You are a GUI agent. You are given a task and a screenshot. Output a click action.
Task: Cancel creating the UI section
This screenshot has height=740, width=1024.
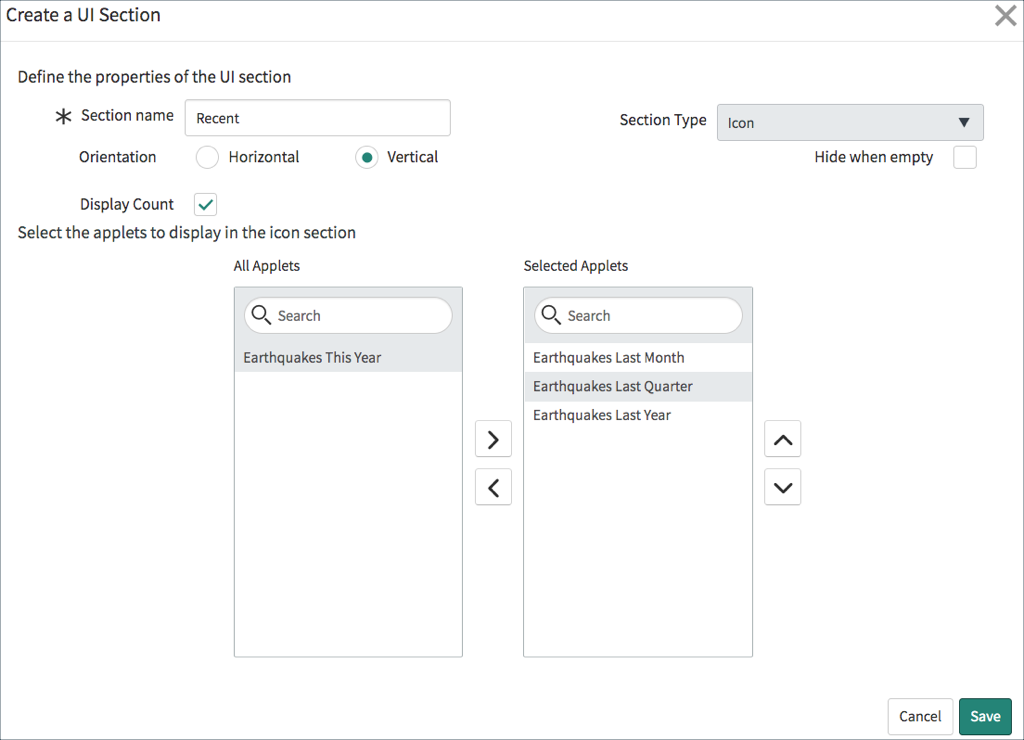click(x=919, y=716)
